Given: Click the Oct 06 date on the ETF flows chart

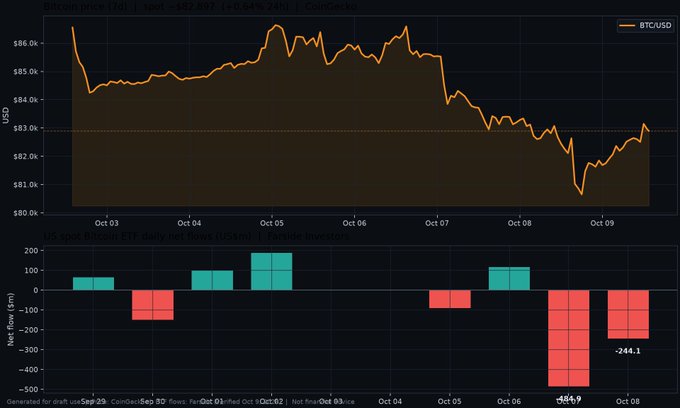Looking at the screenshot, I should point(509,401).
